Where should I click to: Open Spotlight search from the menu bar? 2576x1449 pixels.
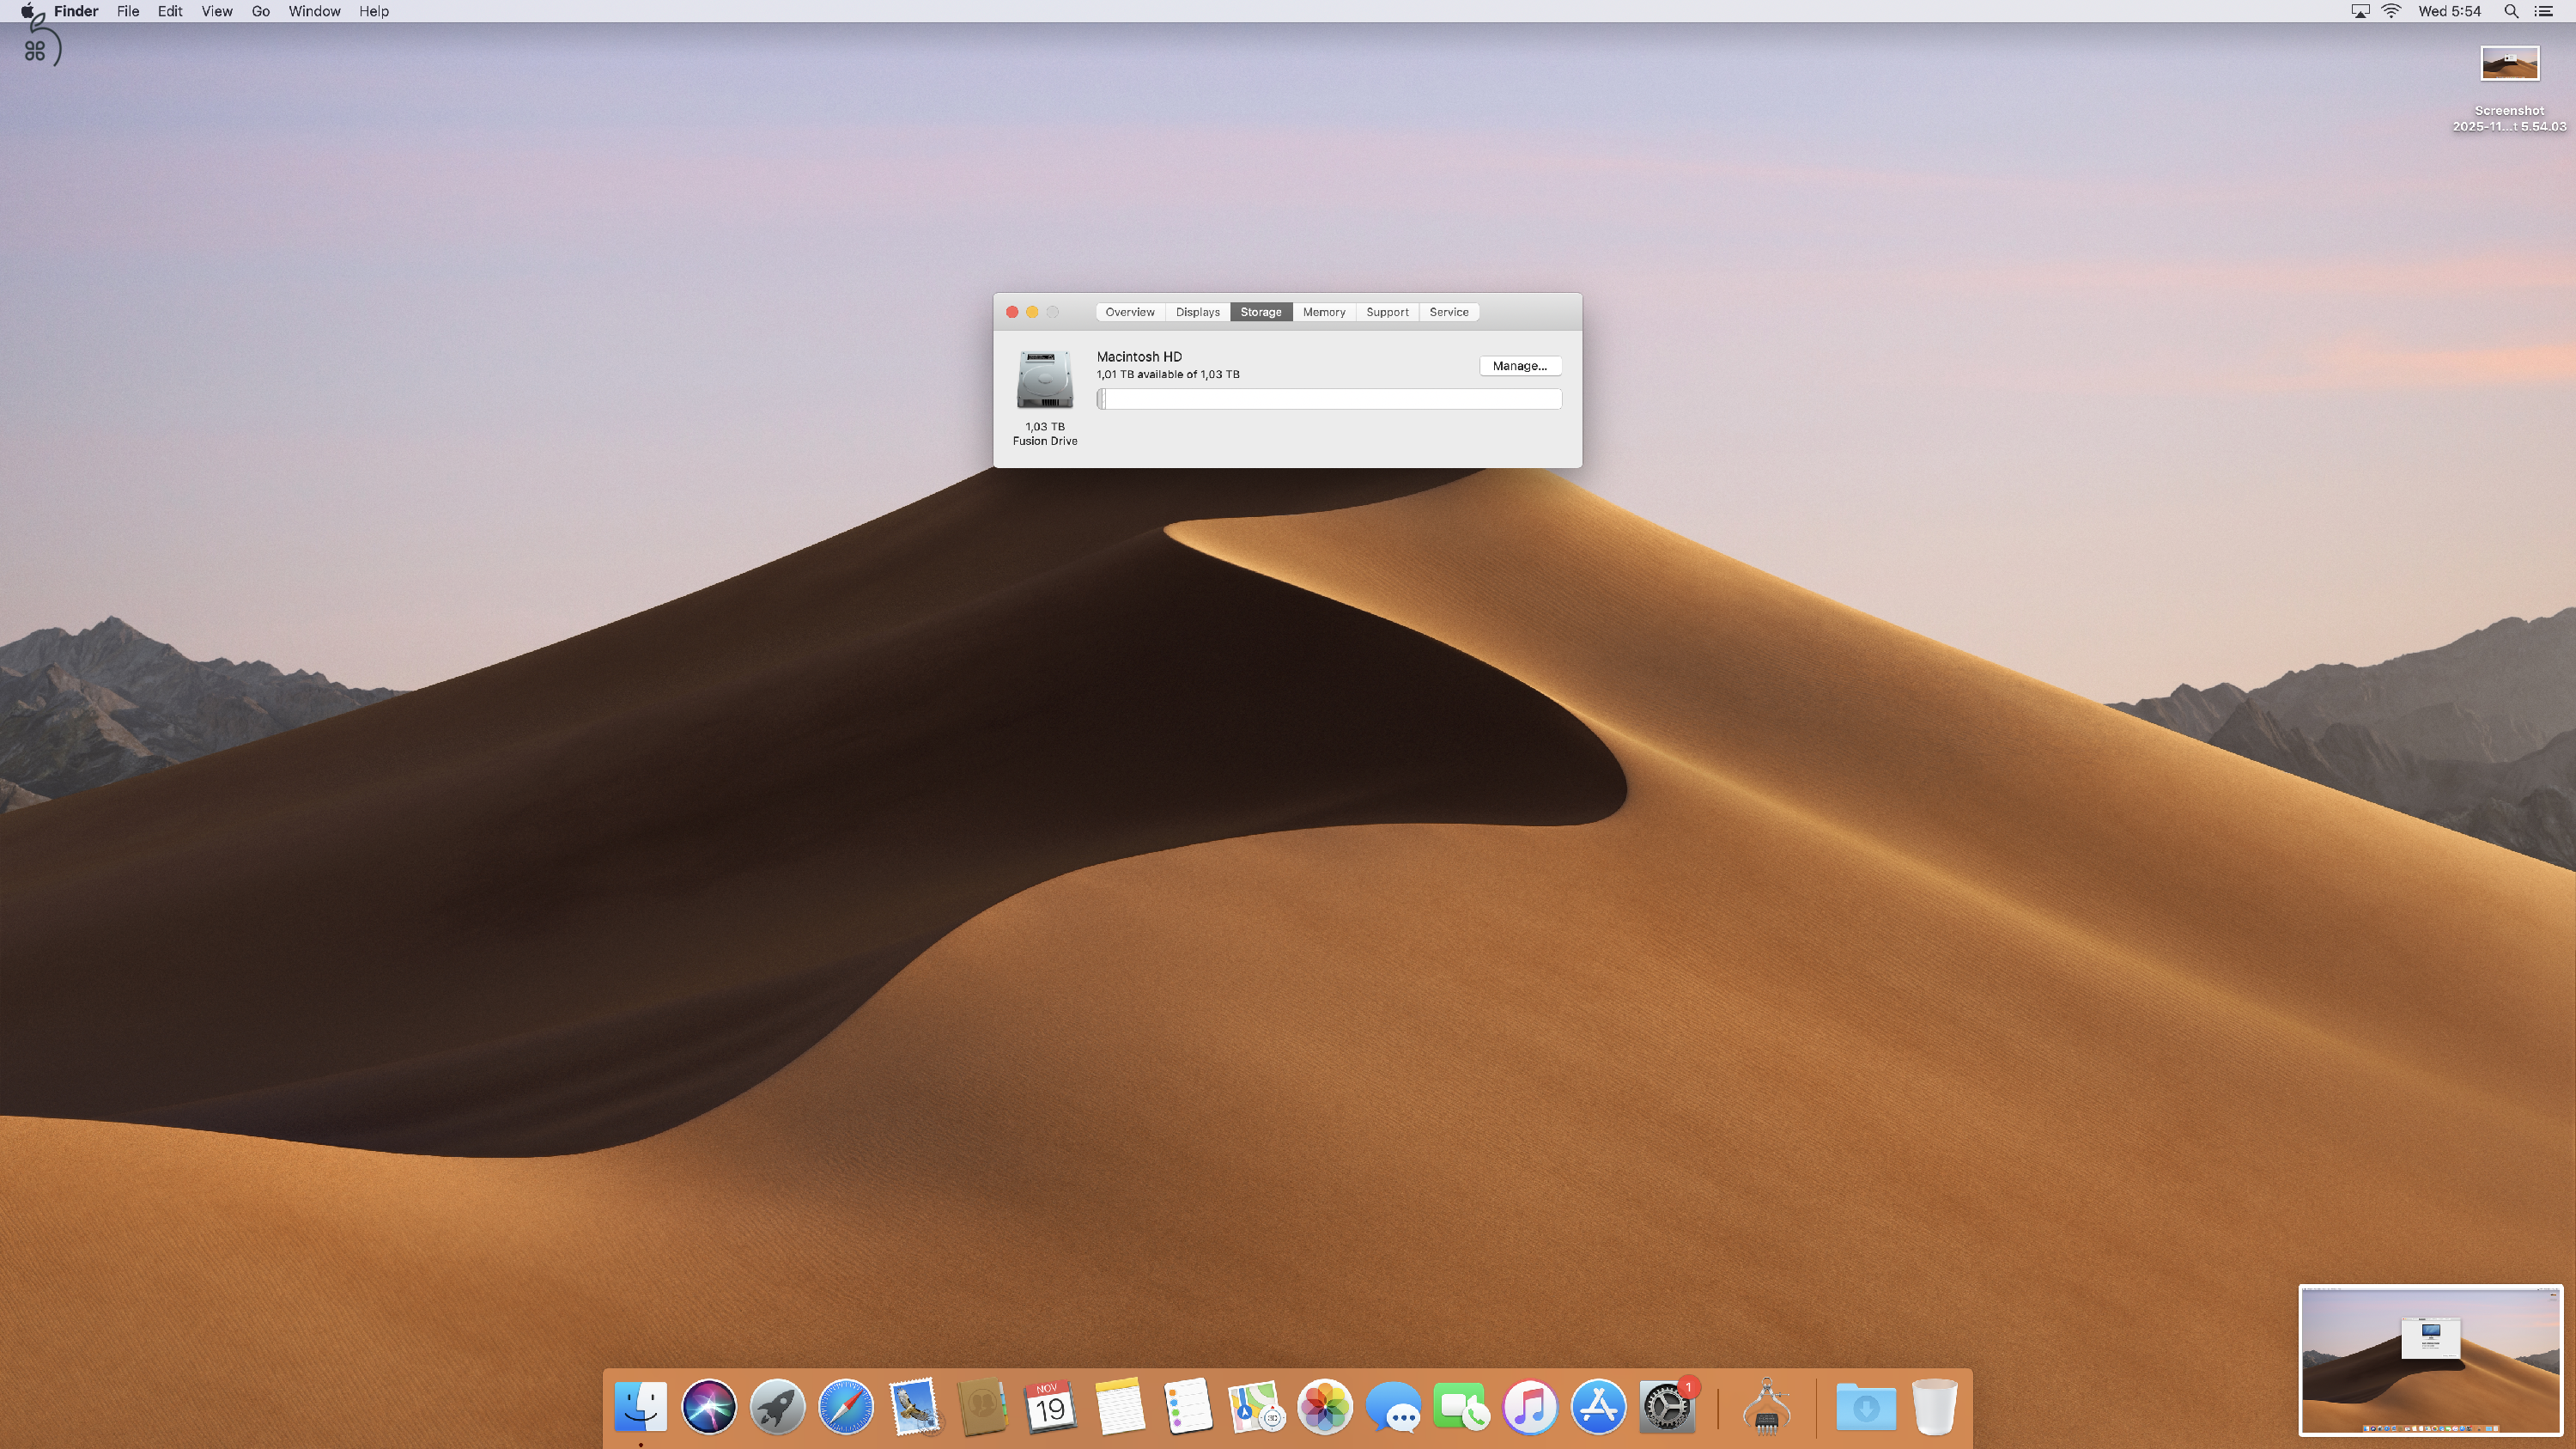click(x=2510, y=11)
